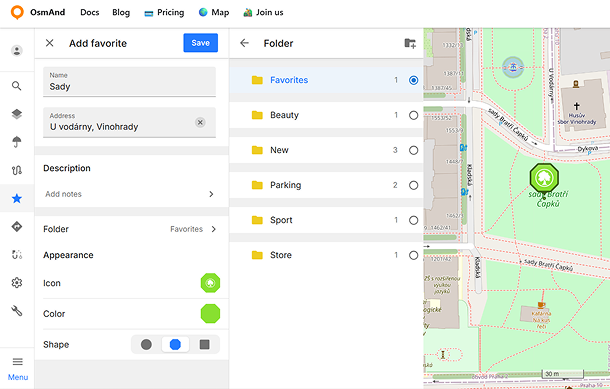Click the church cross icon on map

click(577, 106)
